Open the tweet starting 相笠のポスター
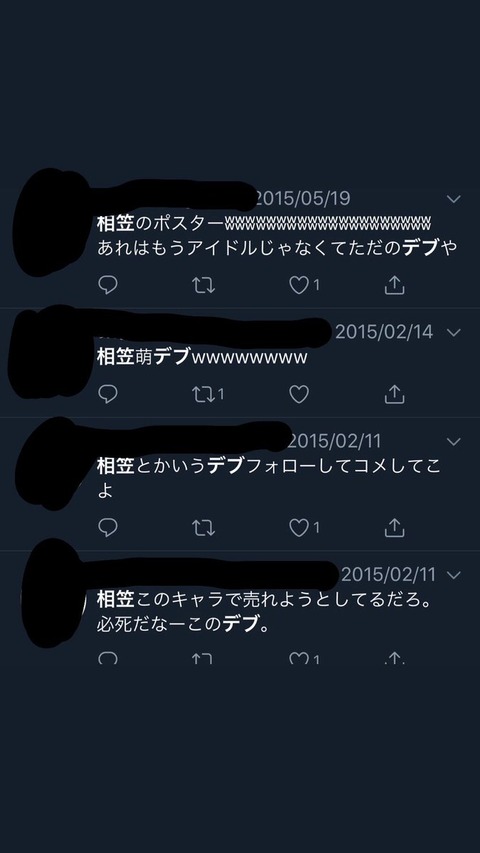 276,236
